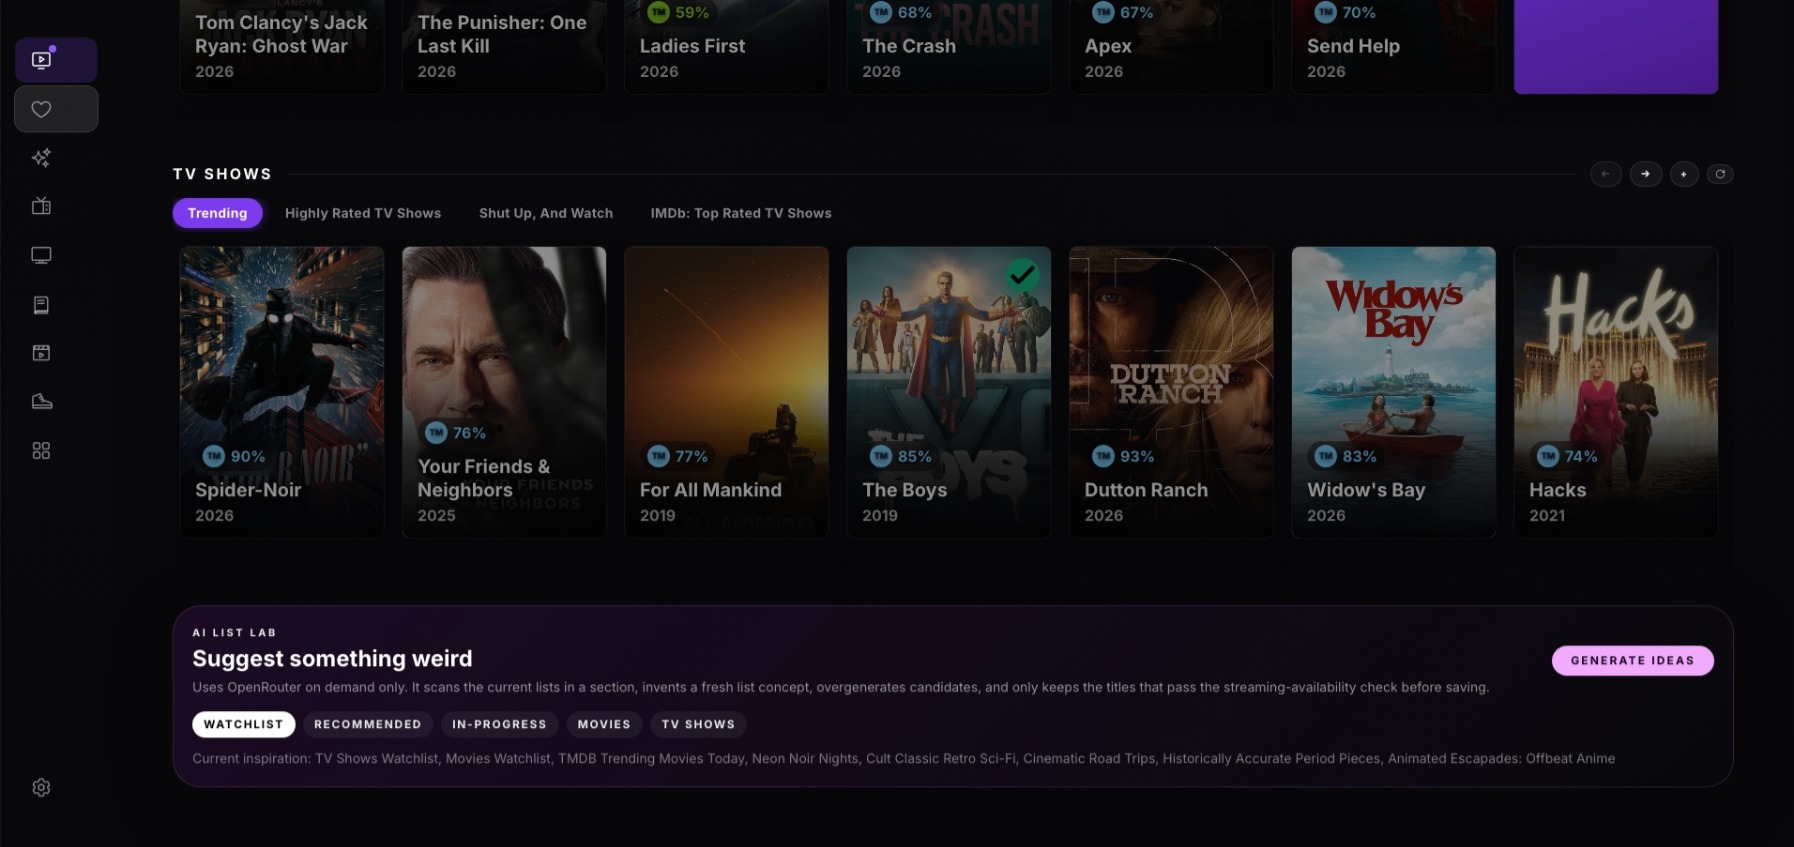This screenshot has height=847, width=1794.
Task: Click the 74% rating badge on Hacks
Action: (1568, 456)
